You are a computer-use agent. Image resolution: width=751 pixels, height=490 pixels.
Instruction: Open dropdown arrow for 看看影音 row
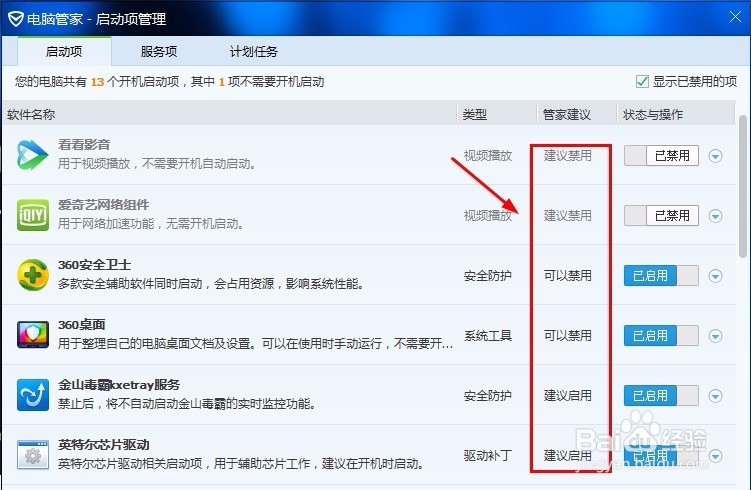pyautogui.click(x=716, y=156)
